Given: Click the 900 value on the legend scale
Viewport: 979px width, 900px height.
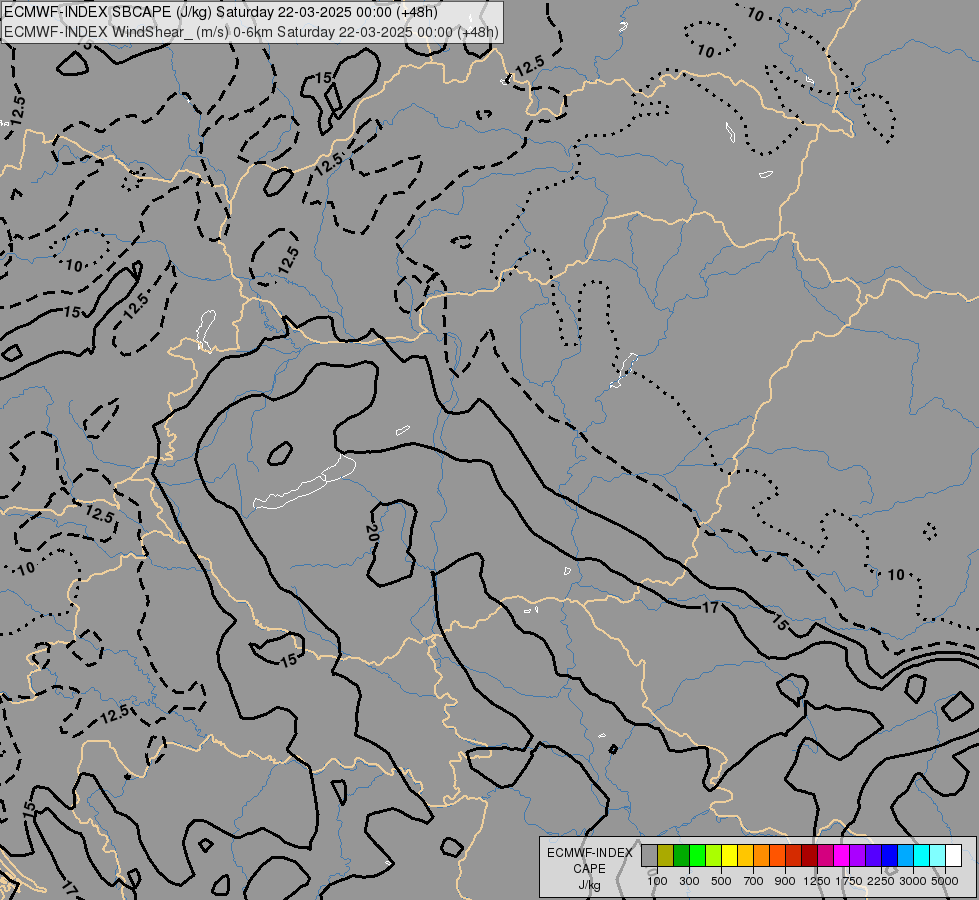Looking at the screenshot, I should (x=785, y=881).
